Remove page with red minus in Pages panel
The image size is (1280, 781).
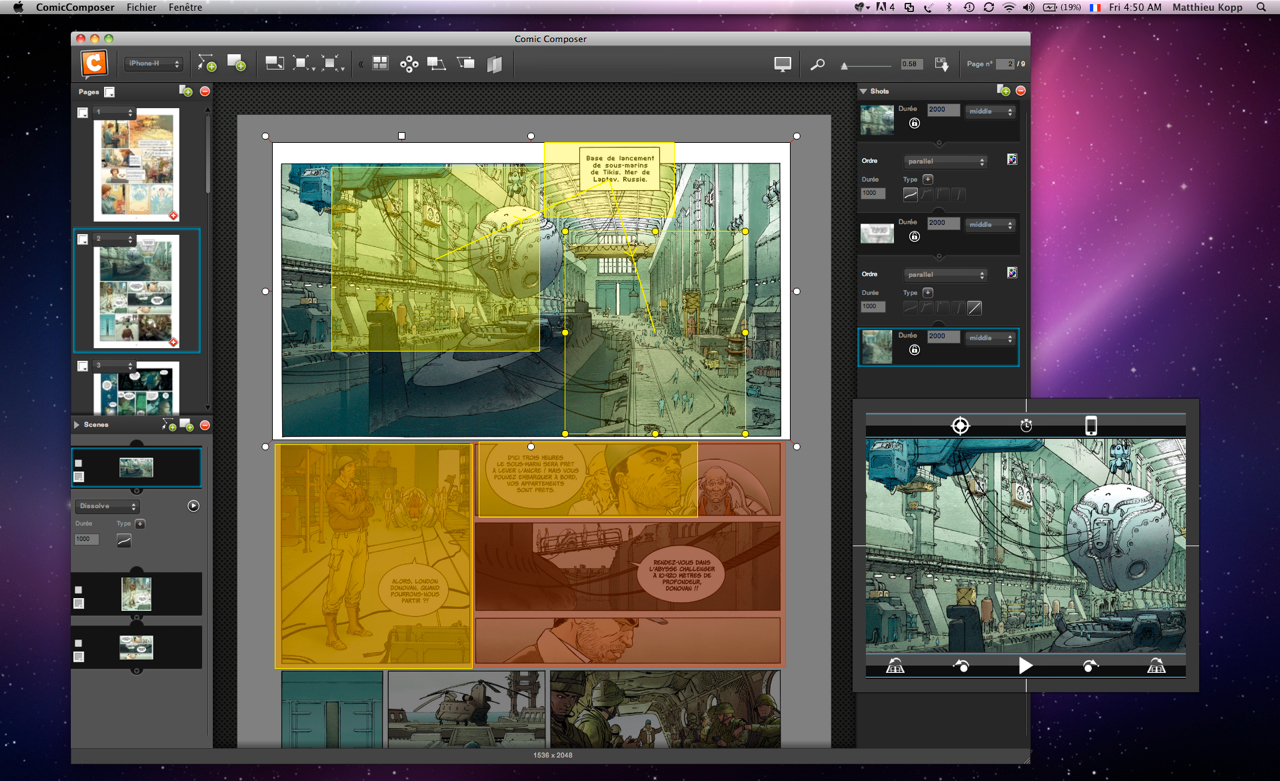[205, 91]
